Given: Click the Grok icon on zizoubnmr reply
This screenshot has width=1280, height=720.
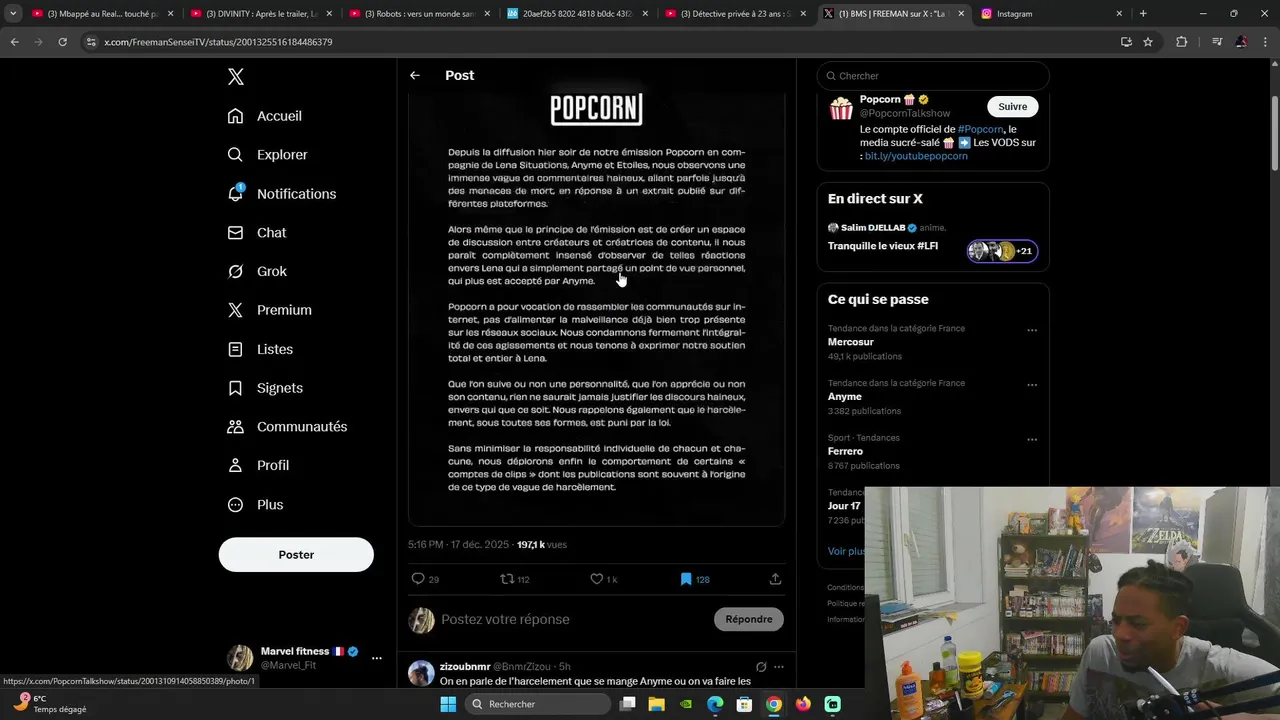Looking at the screenshot, I should tap(761, 667).
